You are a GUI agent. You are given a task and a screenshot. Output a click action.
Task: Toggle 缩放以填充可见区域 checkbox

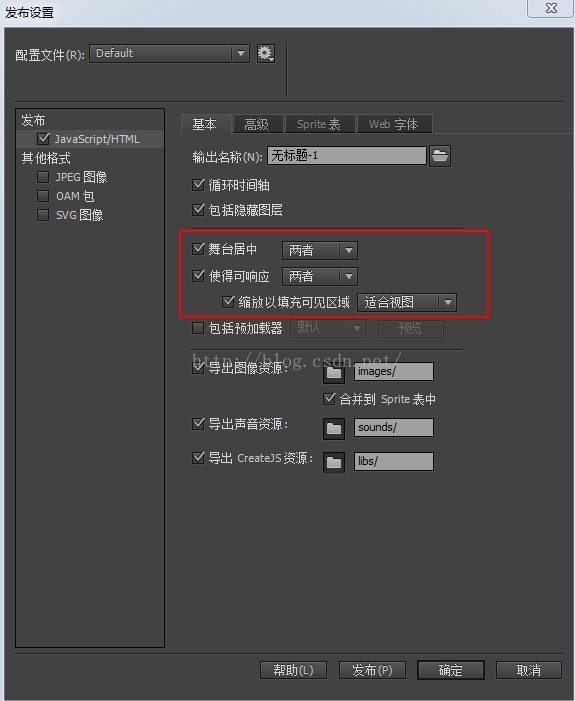[x=228, y=302]
